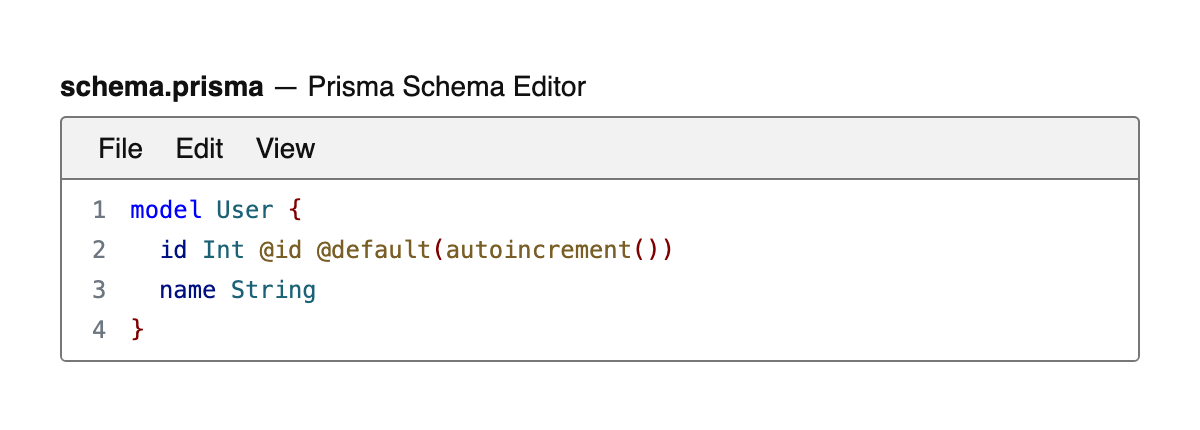
Task: Click line number 1 in the gutter
Action: click(98, 210)
